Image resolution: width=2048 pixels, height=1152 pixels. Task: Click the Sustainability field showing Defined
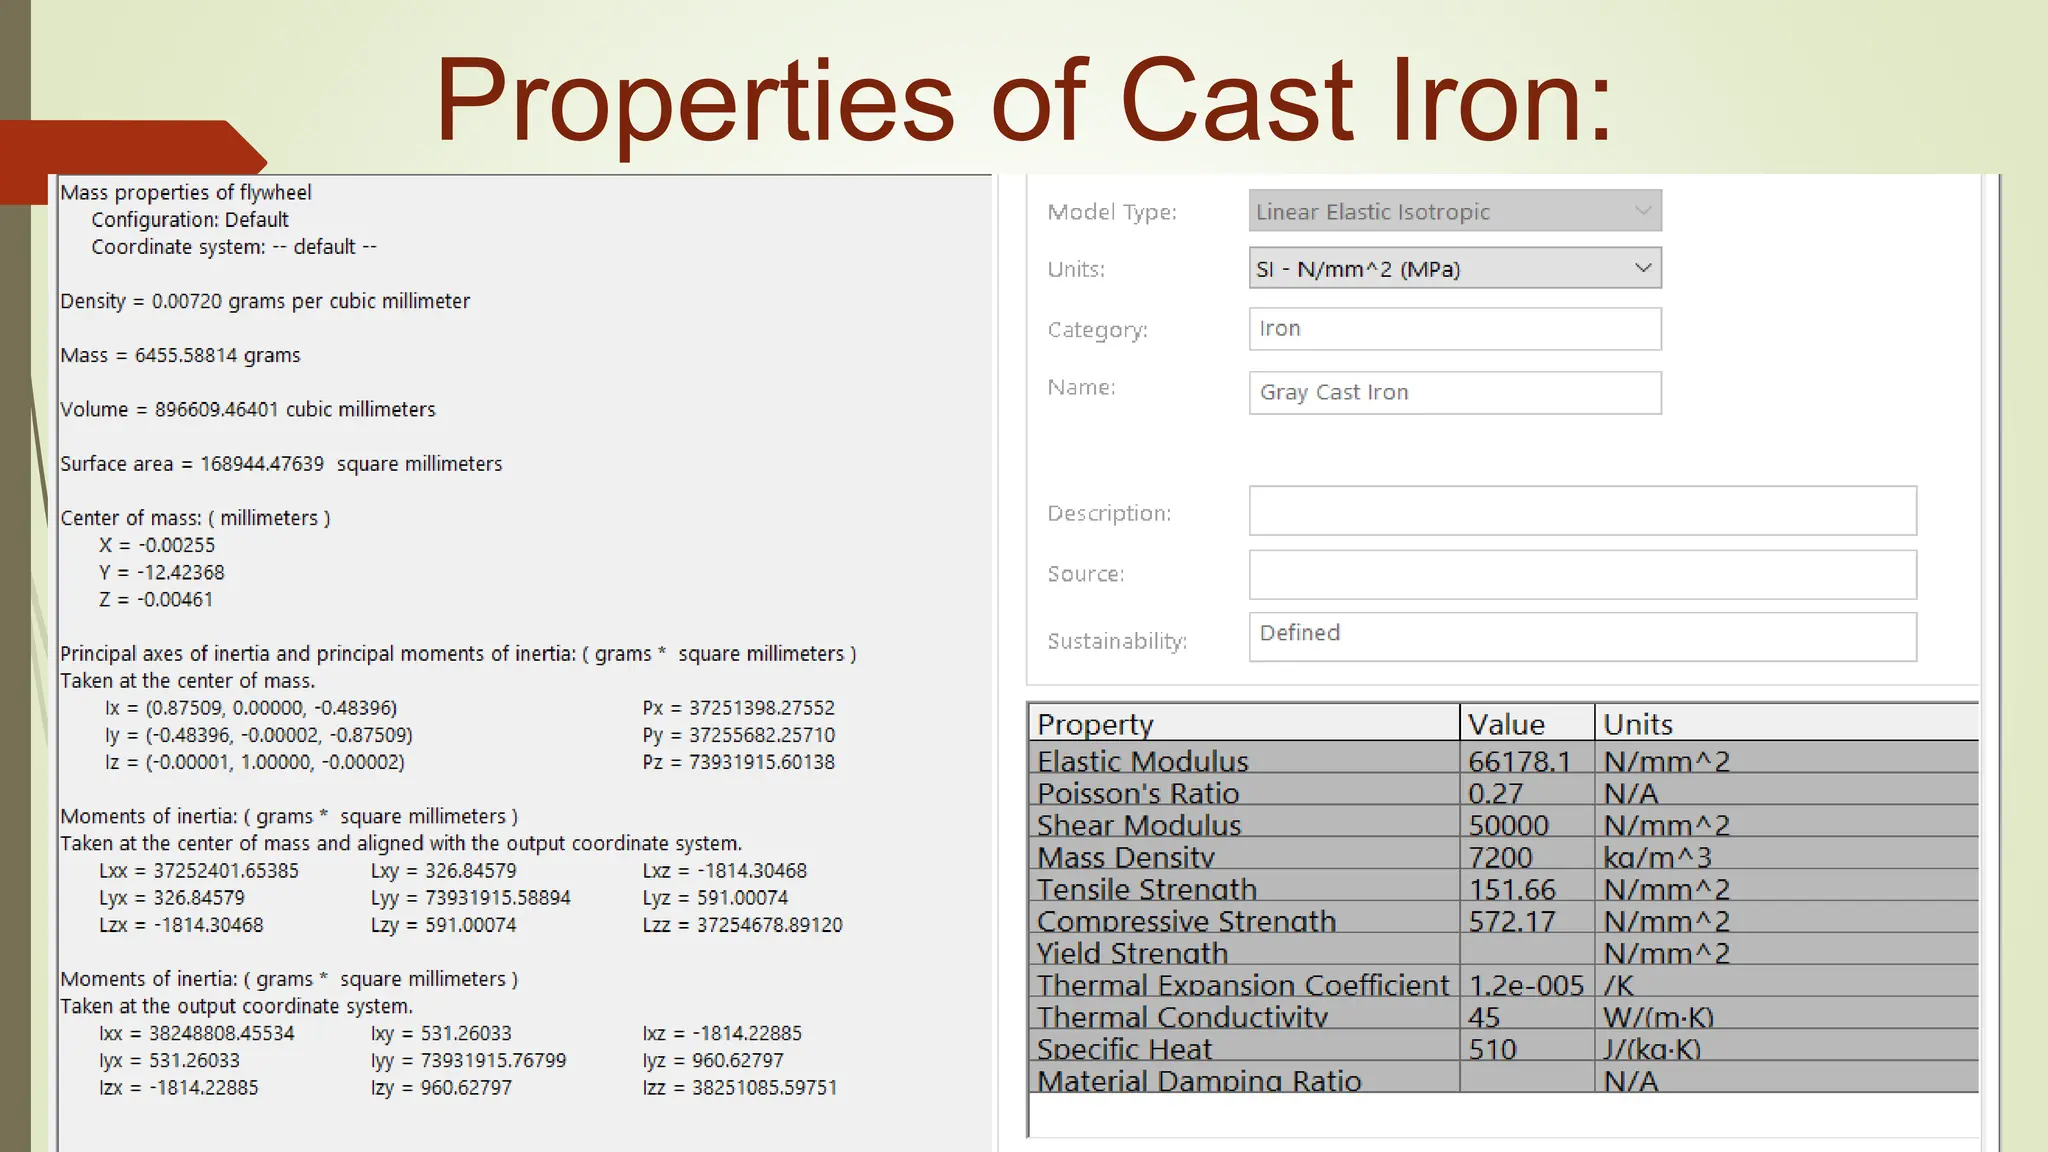[1583, 637]
